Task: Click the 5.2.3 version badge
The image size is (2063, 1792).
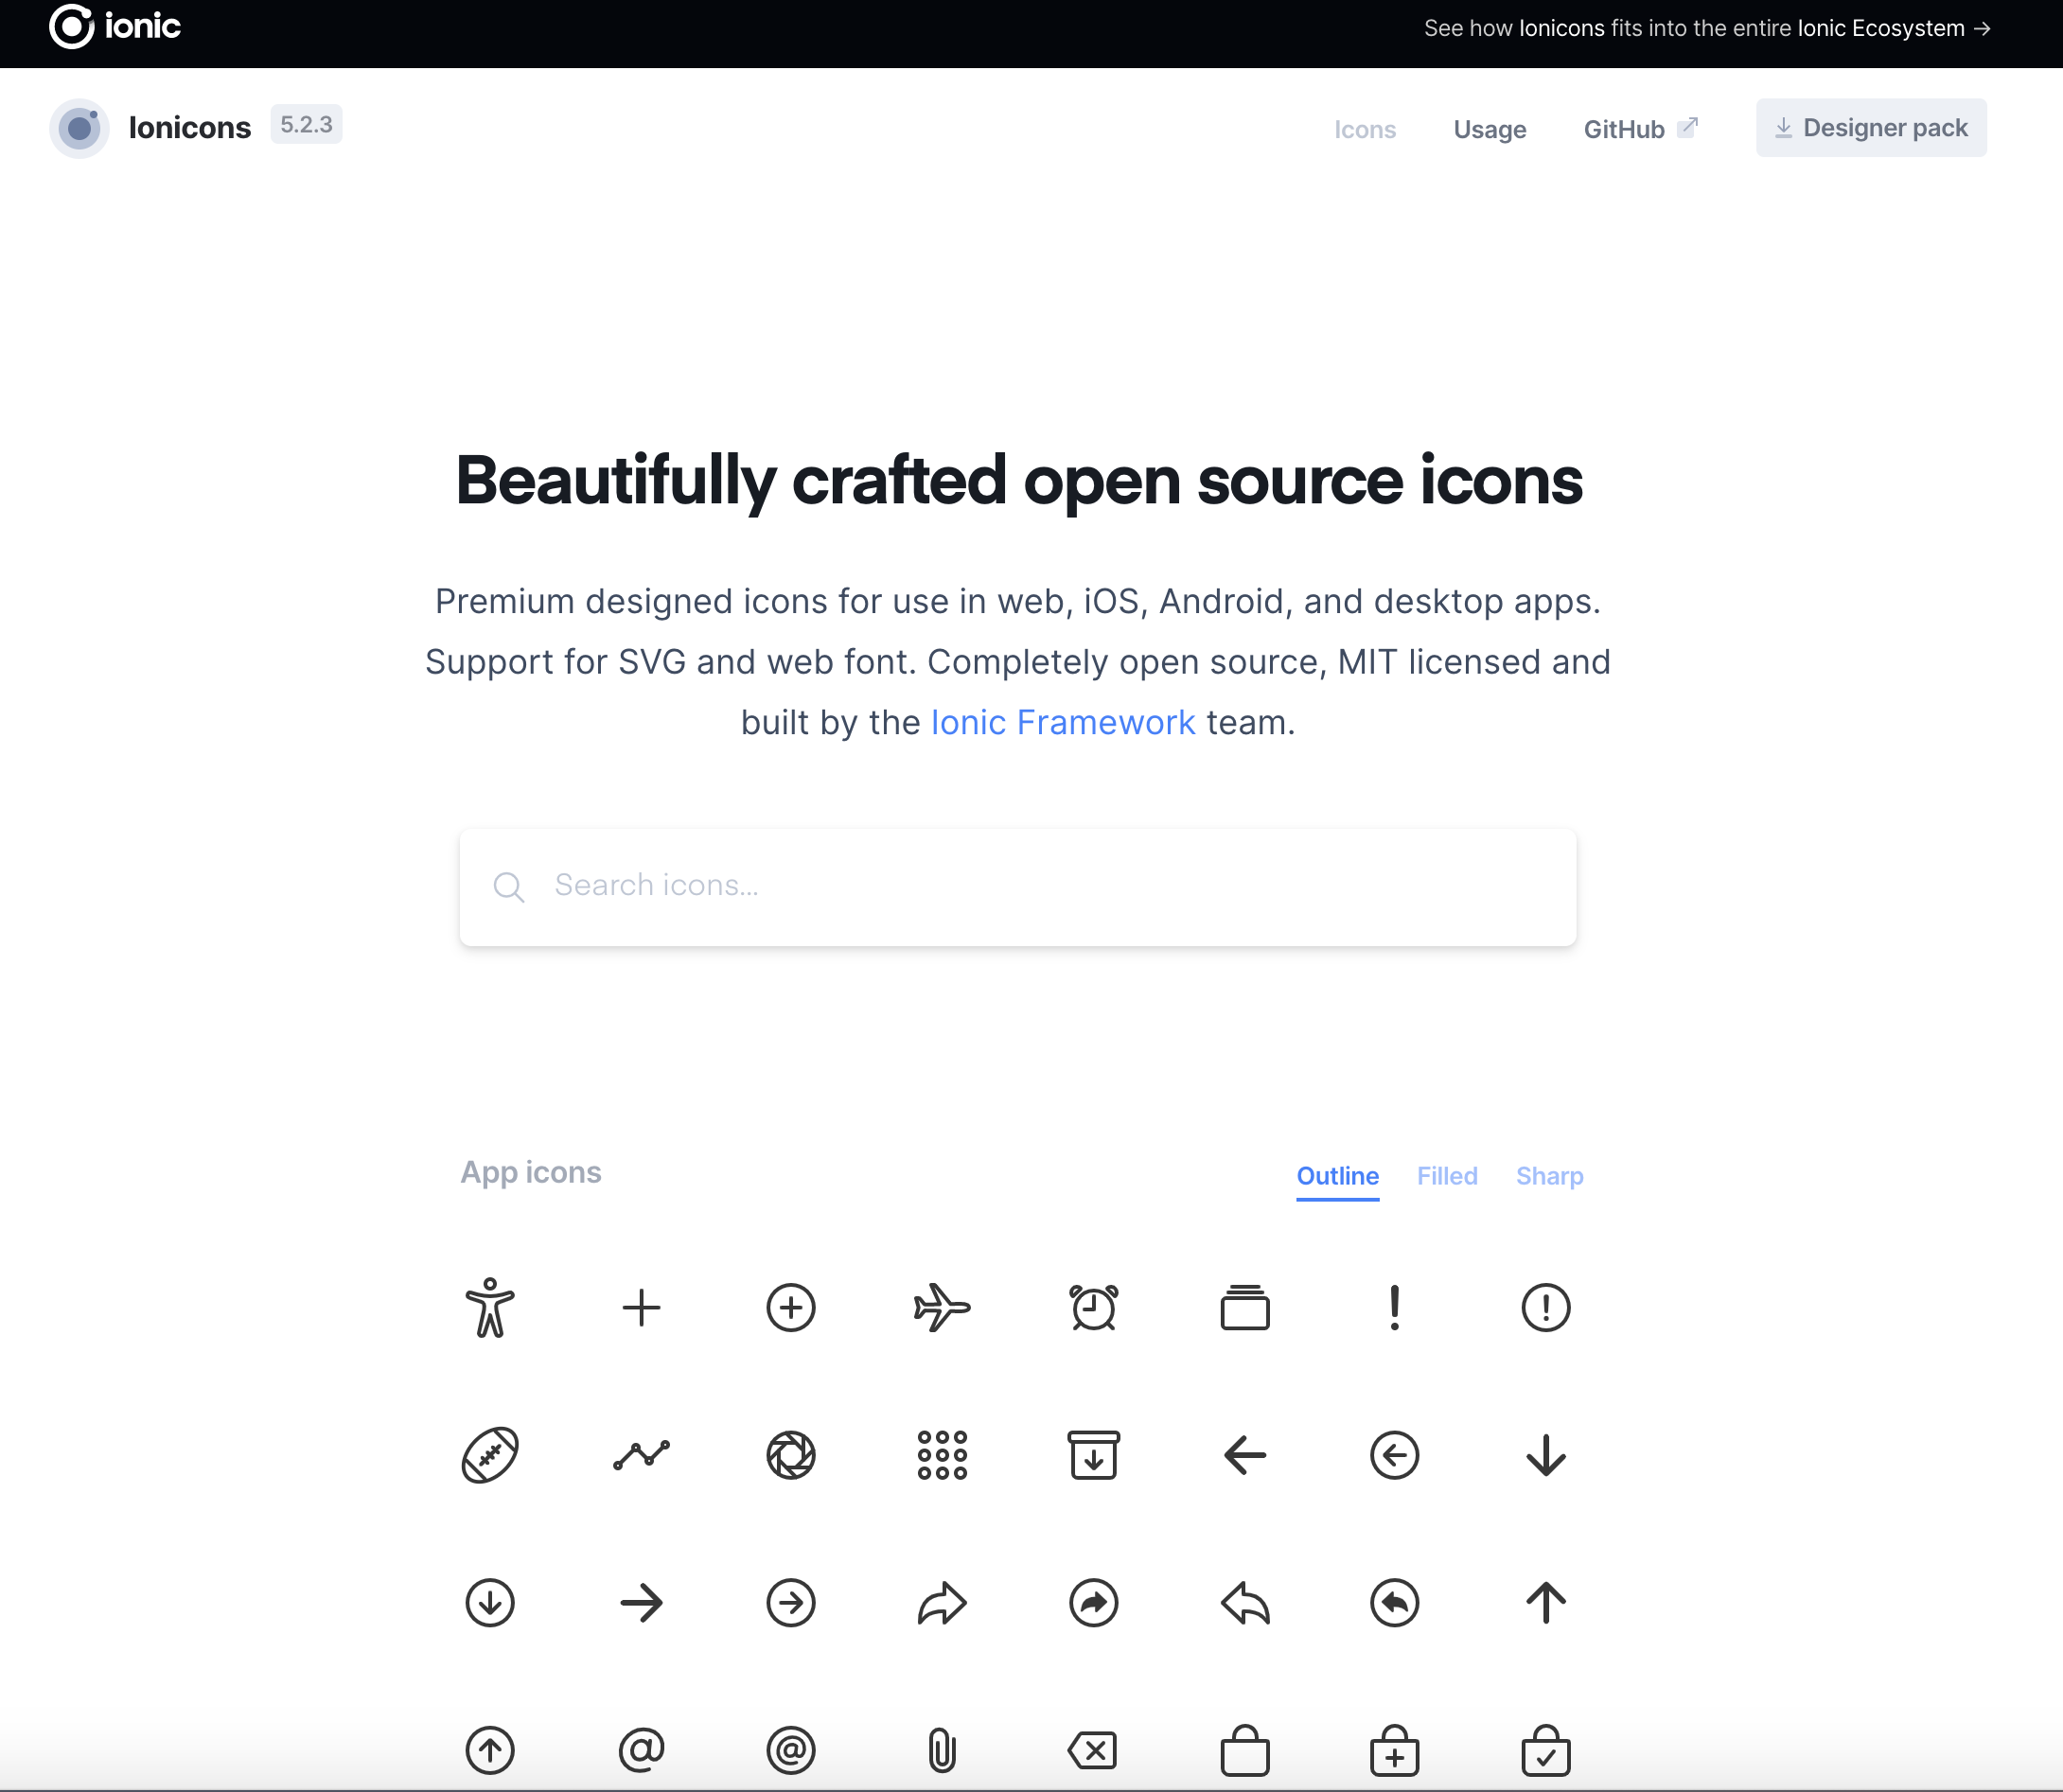Action: coord(306,124)
